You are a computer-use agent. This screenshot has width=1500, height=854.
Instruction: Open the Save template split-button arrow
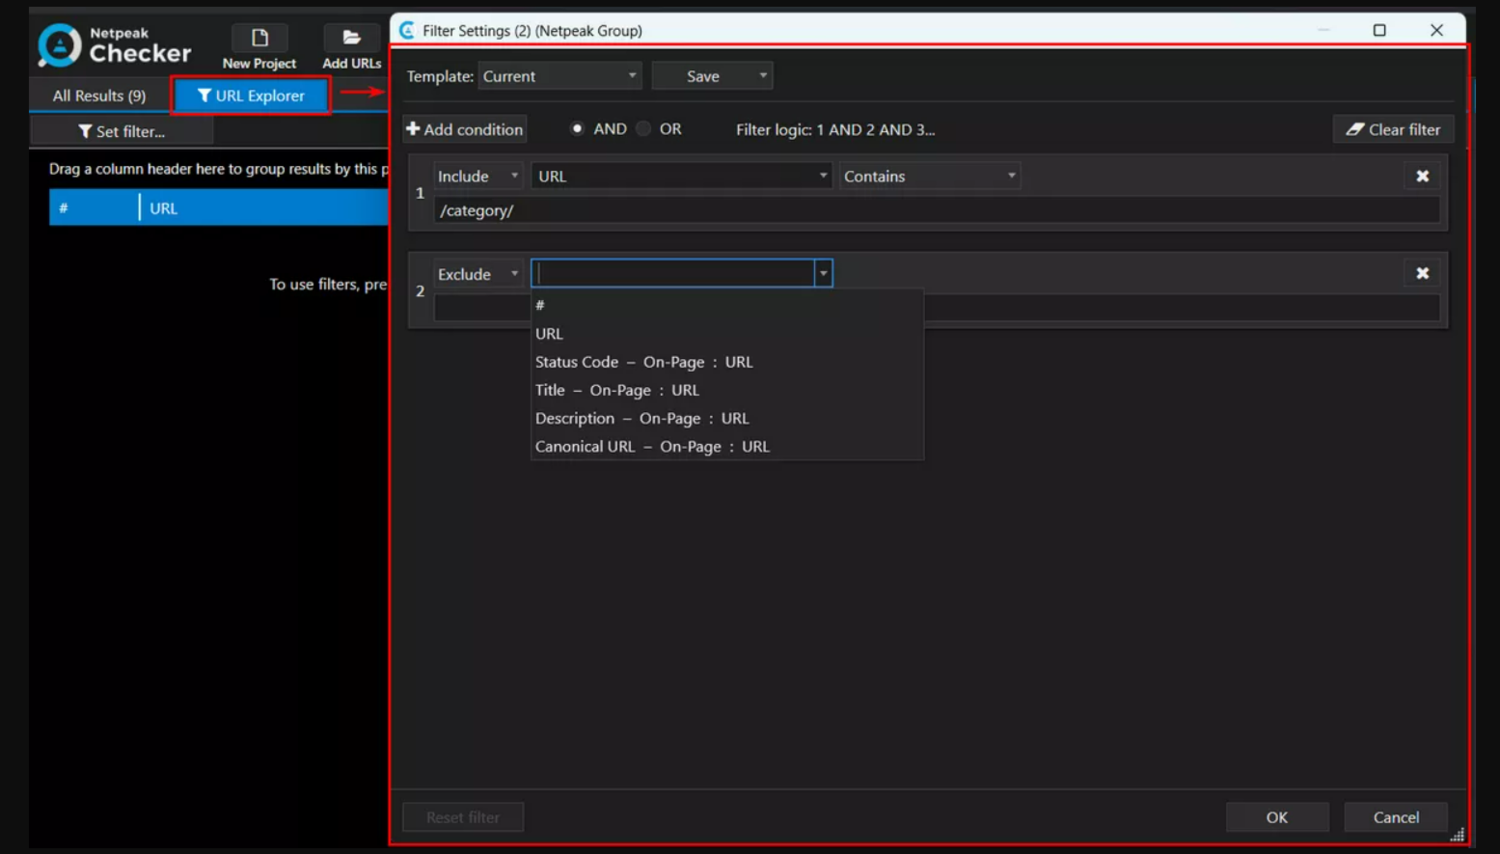(x=762, y=75)
